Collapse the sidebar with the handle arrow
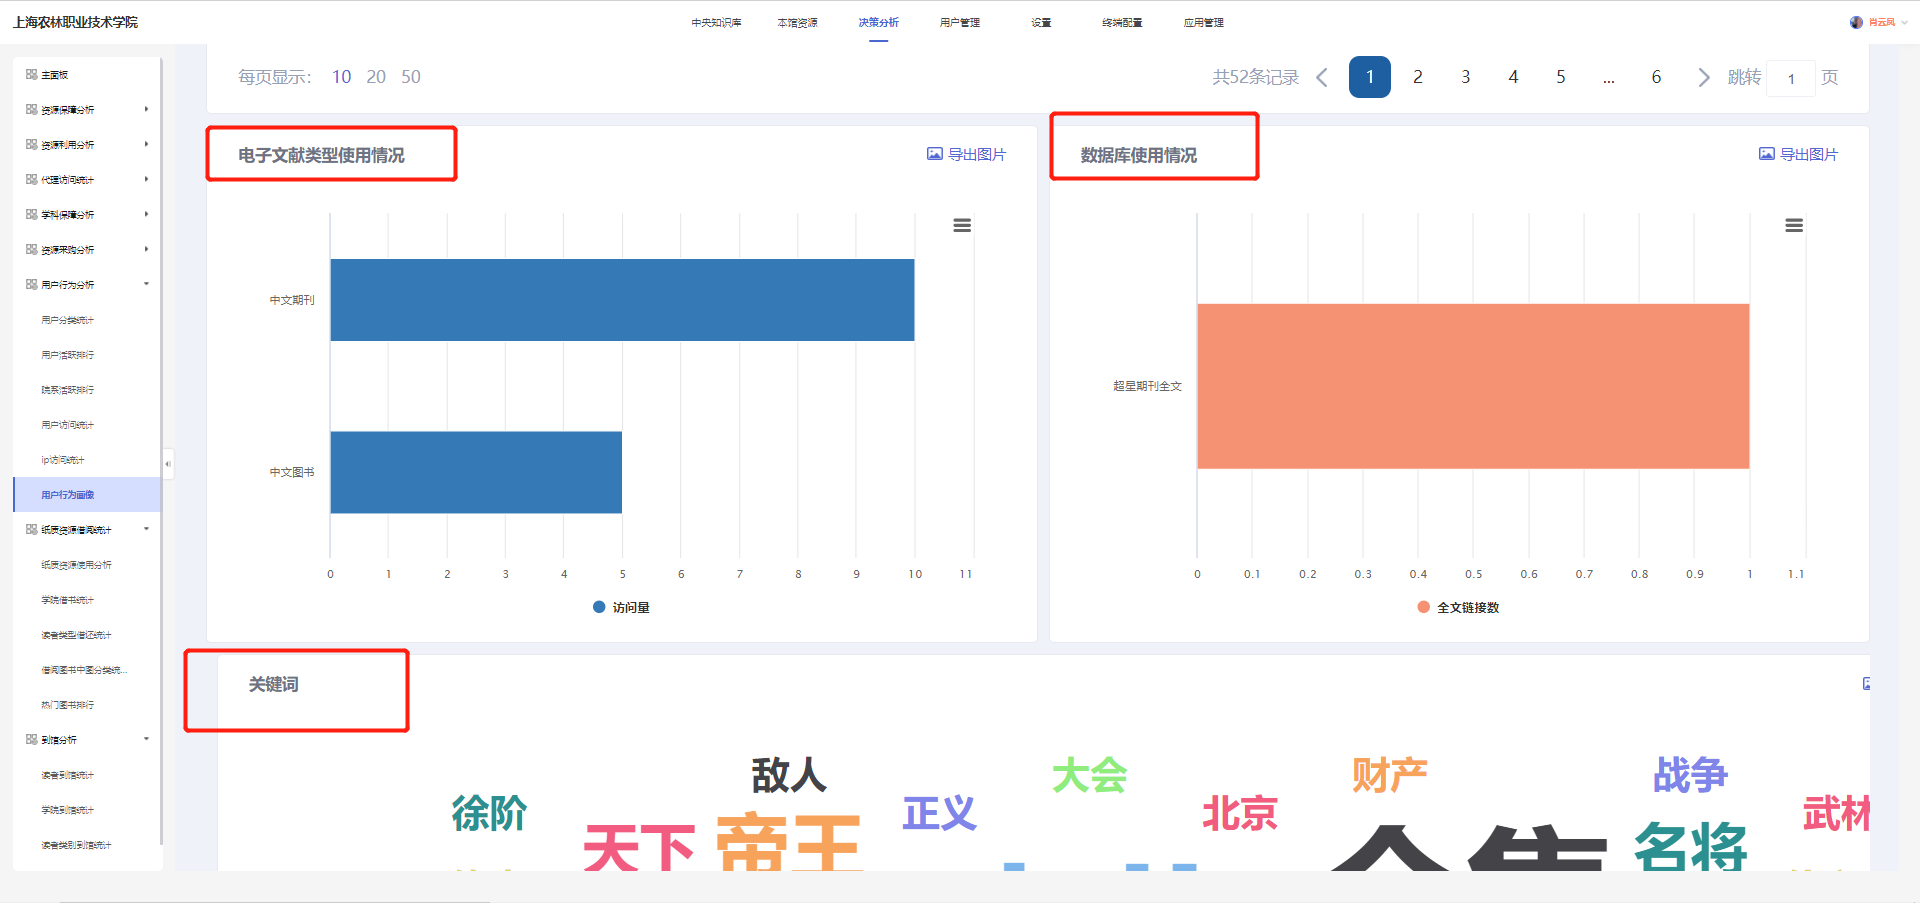The height and width of the screenshot is (903, 1920). (x=168, y=464)
